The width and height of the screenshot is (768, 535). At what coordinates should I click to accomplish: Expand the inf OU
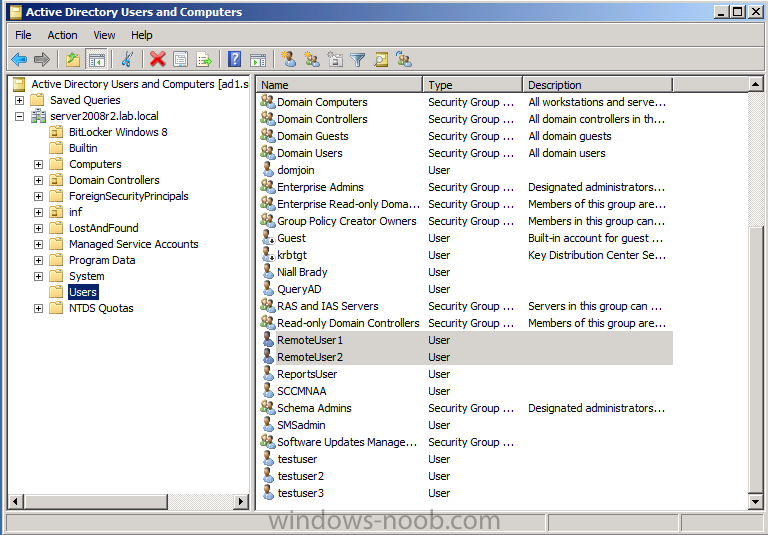coord(38,213)
